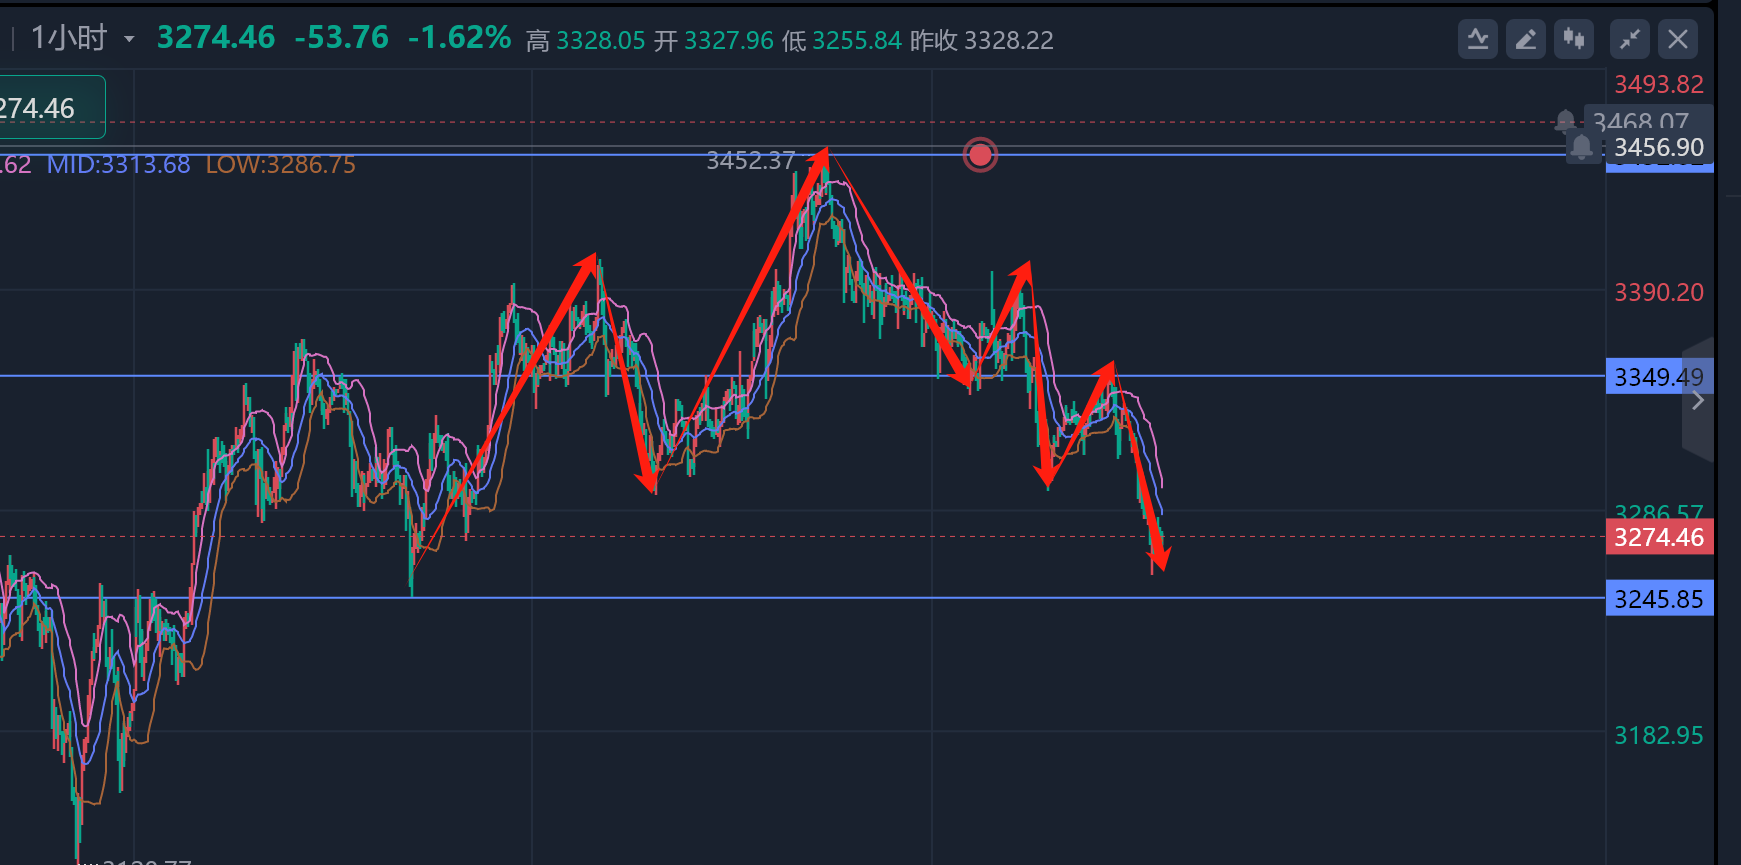1741x865 pixels.
Task: Select the red circle marker on chart
Action: (980, 155)
